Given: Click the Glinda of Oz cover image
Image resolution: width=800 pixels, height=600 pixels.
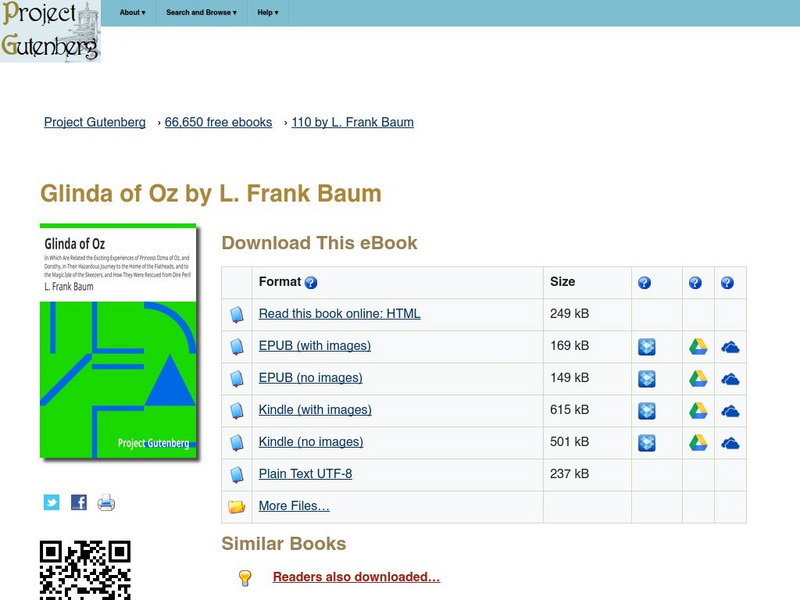Looking at the screenshot, I should coord(118,341).
